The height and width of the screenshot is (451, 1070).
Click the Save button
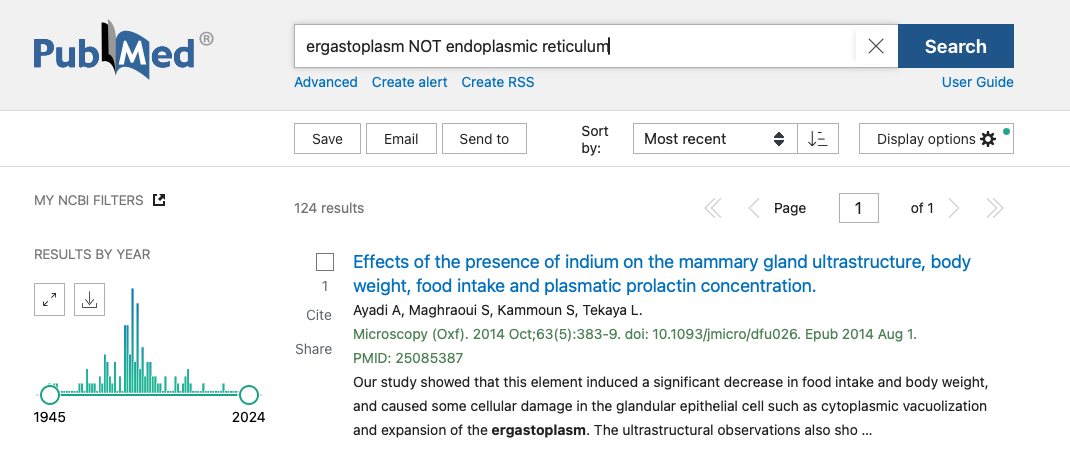click(x=327, y=139)
